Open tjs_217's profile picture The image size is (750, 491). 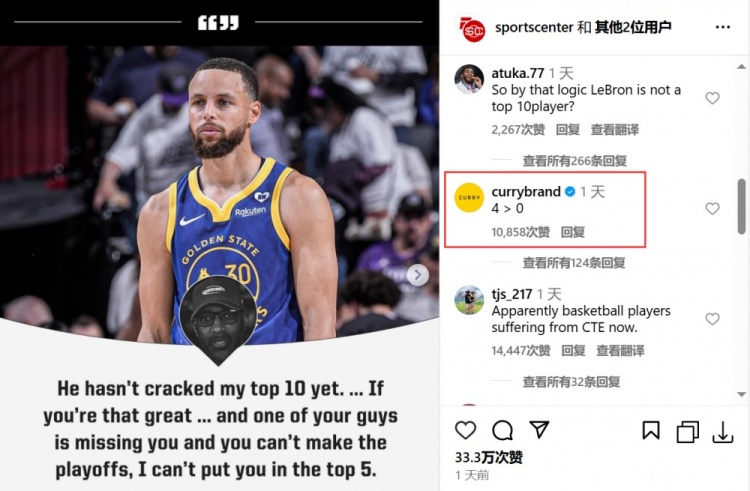point(469,300)
